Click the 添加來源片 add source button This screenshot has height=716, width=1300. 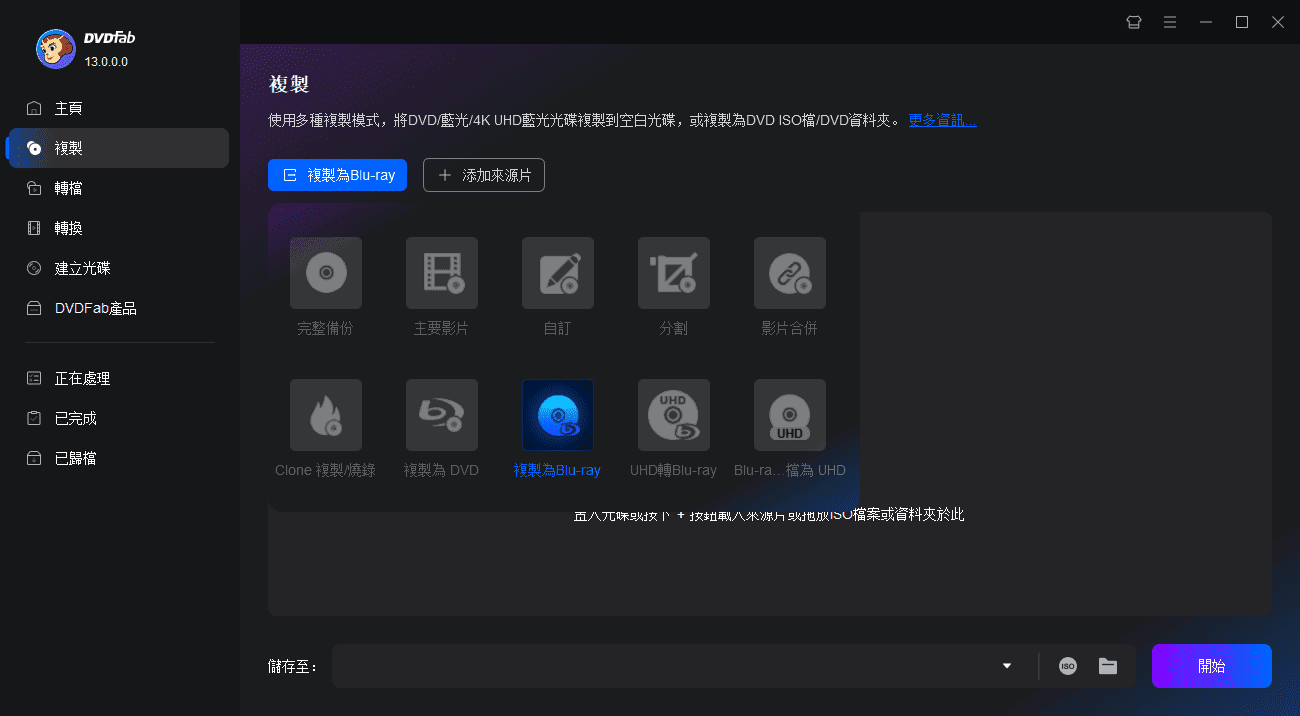484,175
